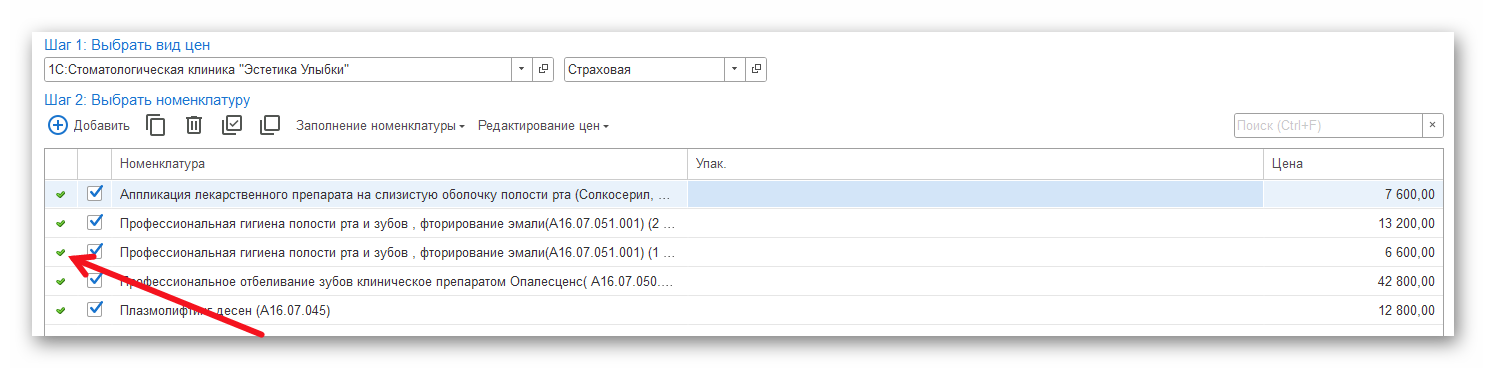Click green status mark of 6 600,00 row
The image size is (1486, 368).
[61, 252]
